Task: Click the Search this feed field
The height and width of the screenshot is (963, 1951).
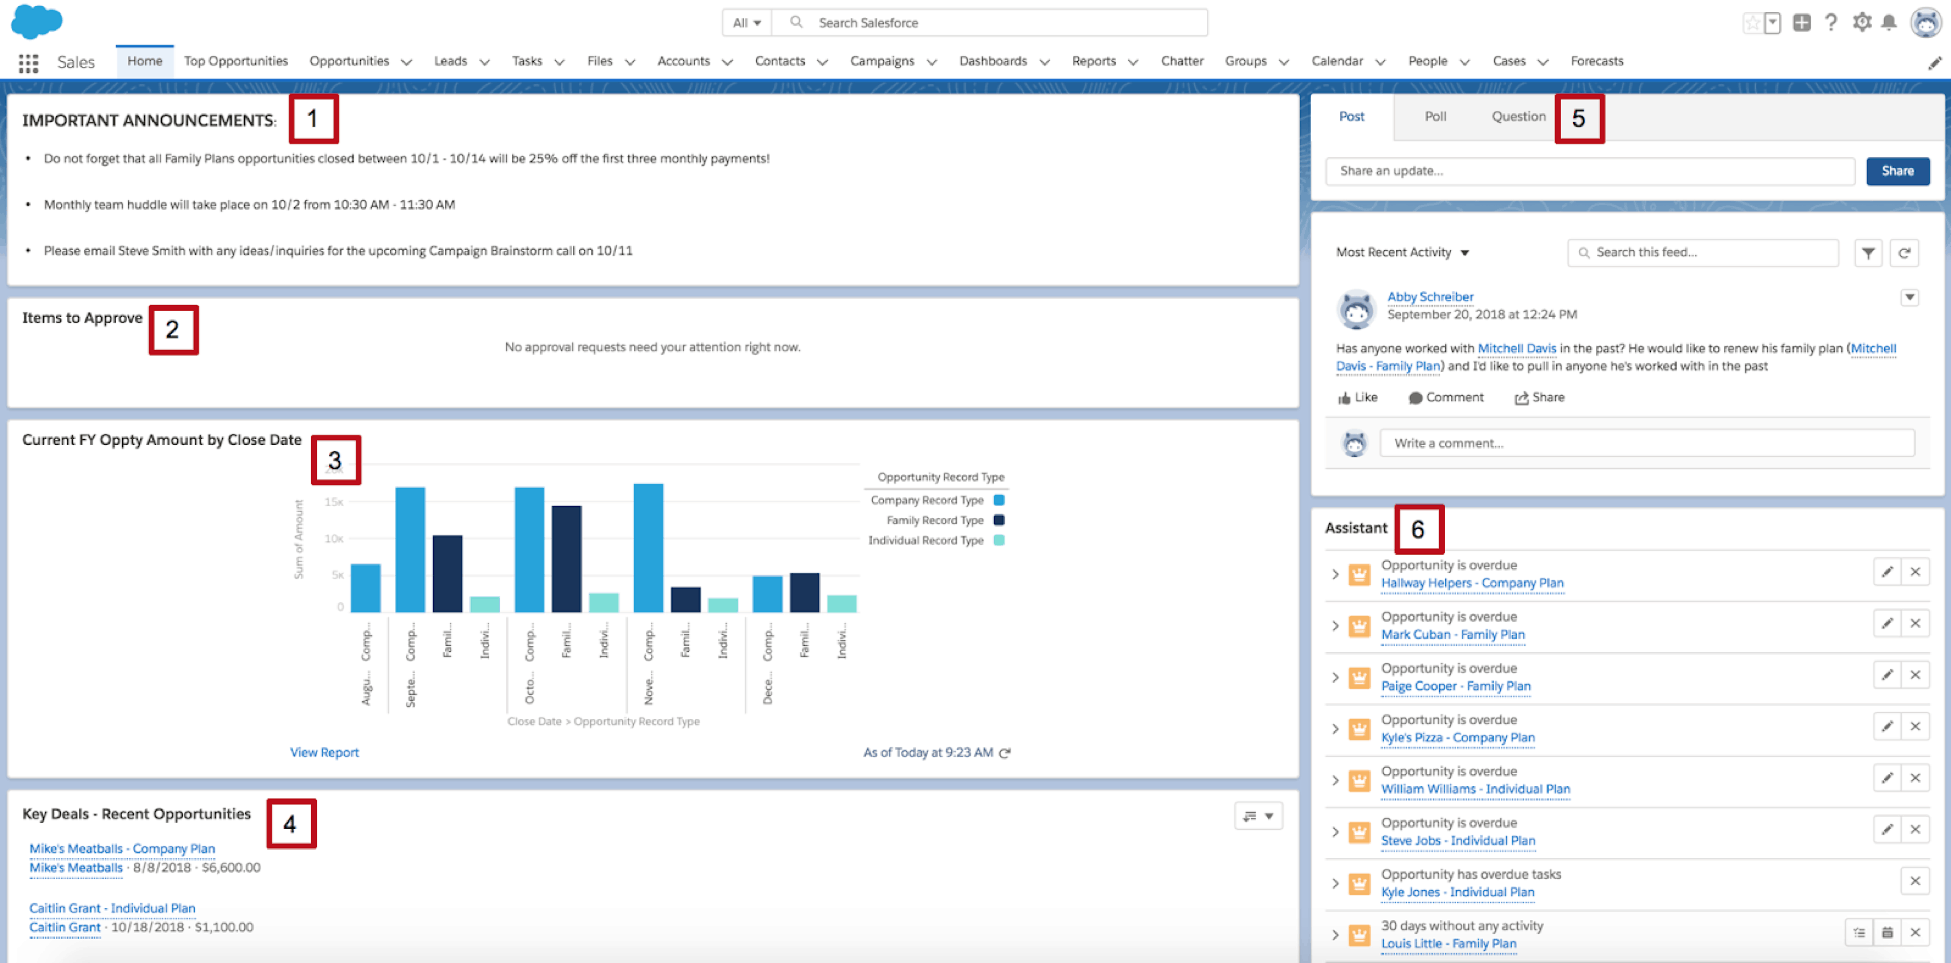Action: tap(1703, 253)
